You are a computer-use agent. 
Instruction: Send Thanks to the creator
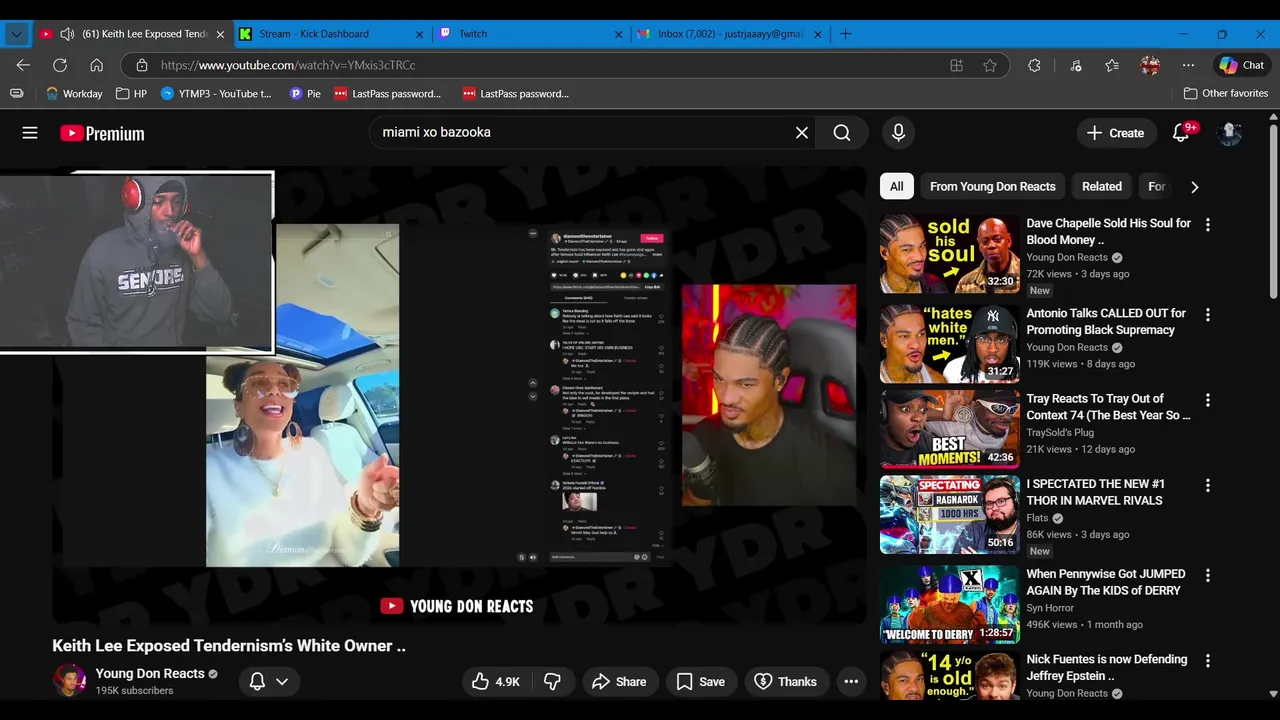(x=786, y=681)
